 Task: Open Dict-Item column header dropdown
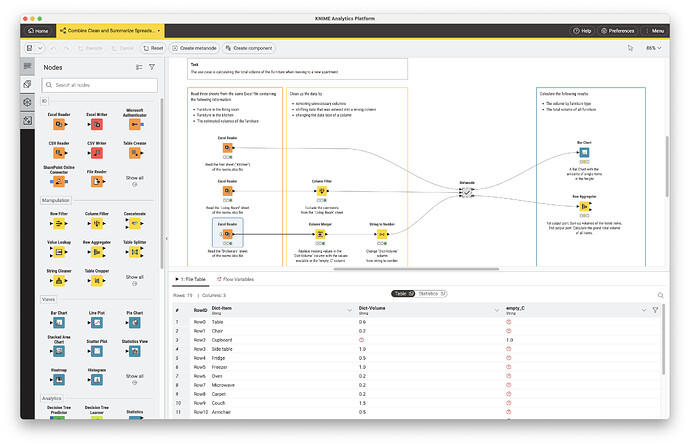click(x=349, y=311)
